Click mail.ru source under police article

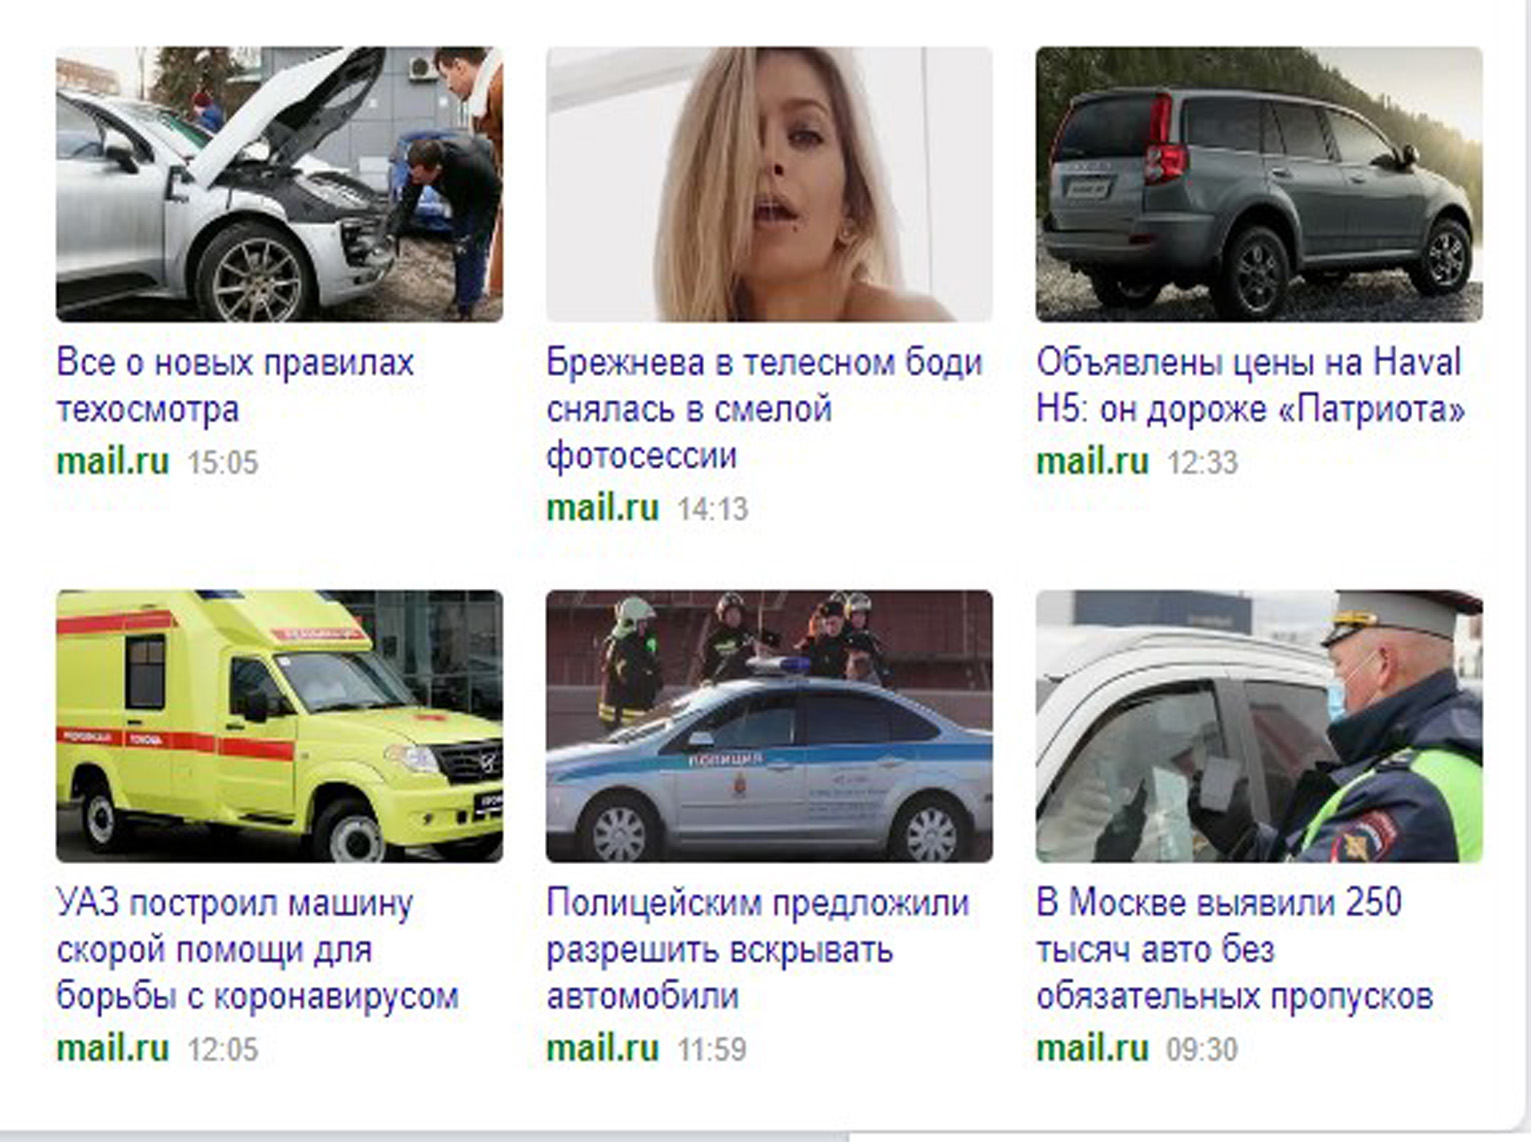(602, 1048)
